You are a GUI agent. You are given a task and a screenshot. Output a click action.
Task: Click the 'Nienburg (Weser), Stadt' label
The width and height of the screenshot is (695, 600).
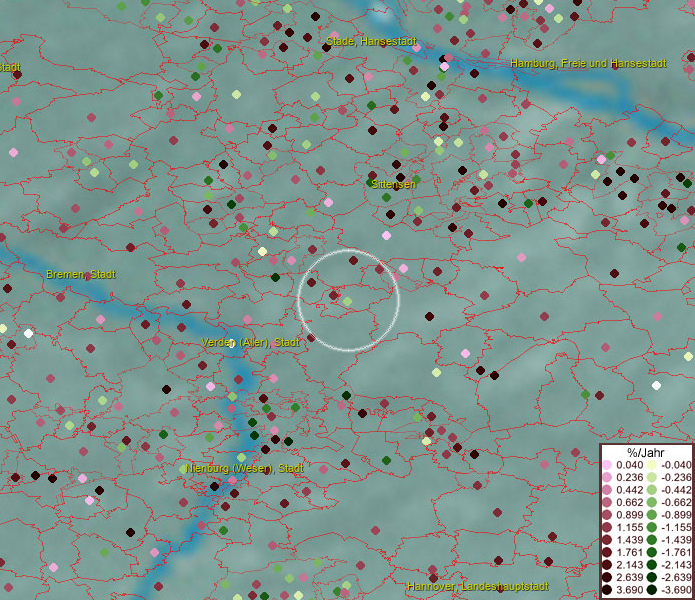pyautogui.click(x=244, y=468)
